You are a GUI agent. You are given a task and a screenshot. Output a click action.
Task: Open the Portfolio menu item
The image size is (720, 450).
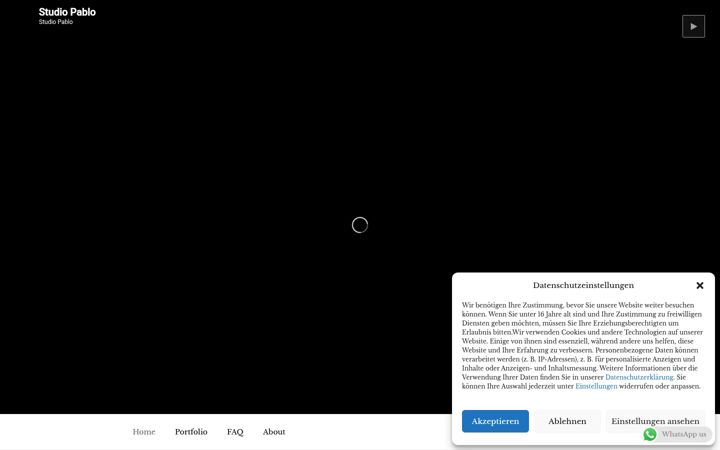click(191, 432)
